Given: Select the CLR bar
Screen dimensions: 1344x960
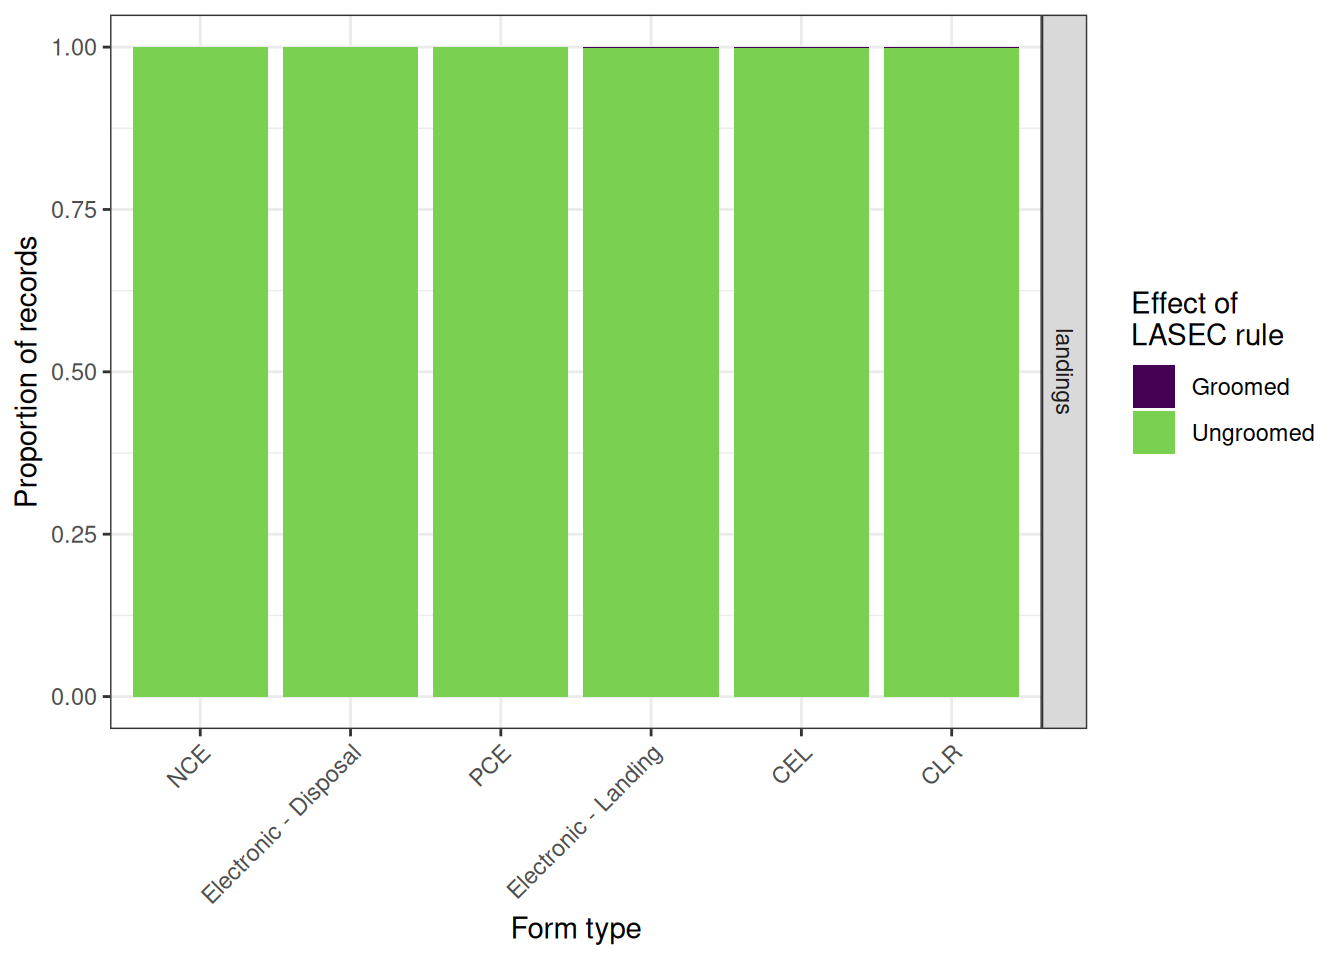Looking at the screenshot, I should pyautogui.click(x=951, y=372).
